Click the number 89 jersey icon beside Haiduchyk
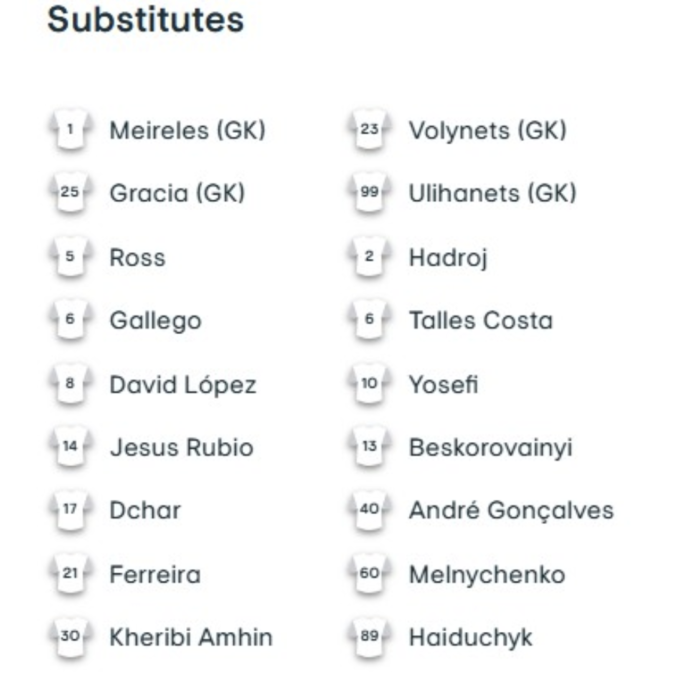The image size is (680, 689). pyautogui.click(x=369, y=638)
